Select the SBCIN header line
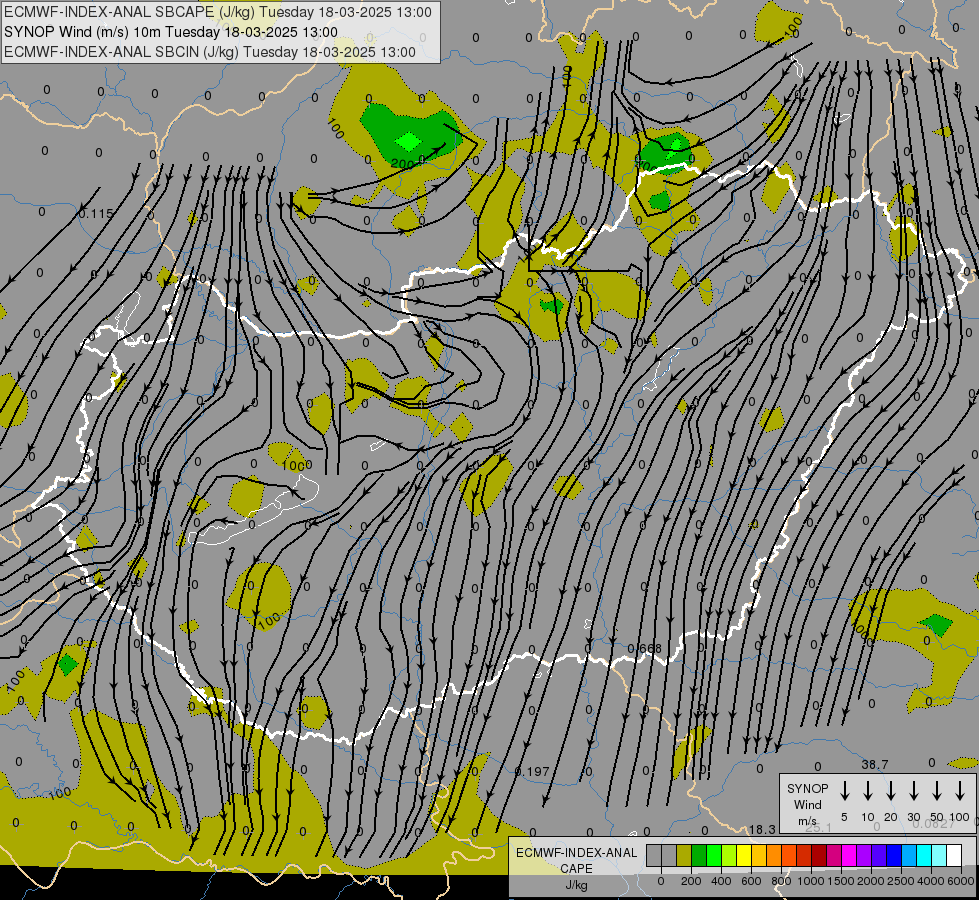Viewport: 979px width, 900px height. click(x=210, y=52)
